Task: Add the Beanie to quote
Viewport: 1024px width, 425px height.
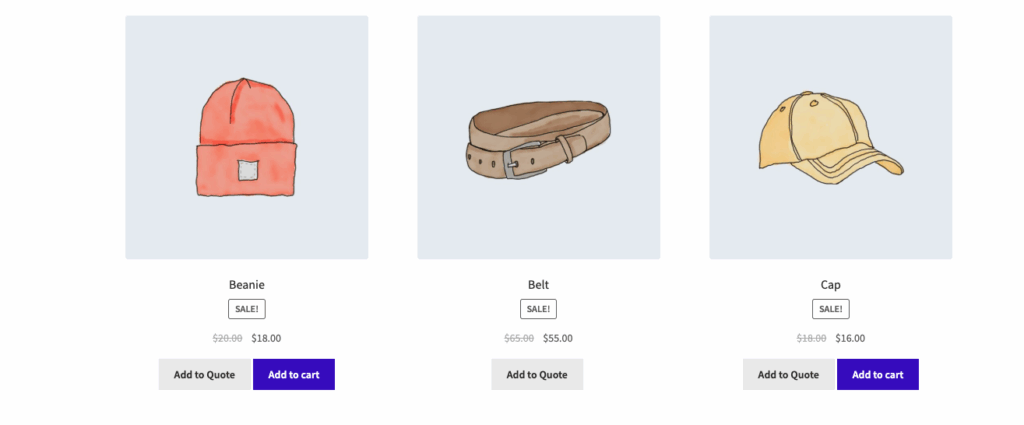Action: click(204, 375)
